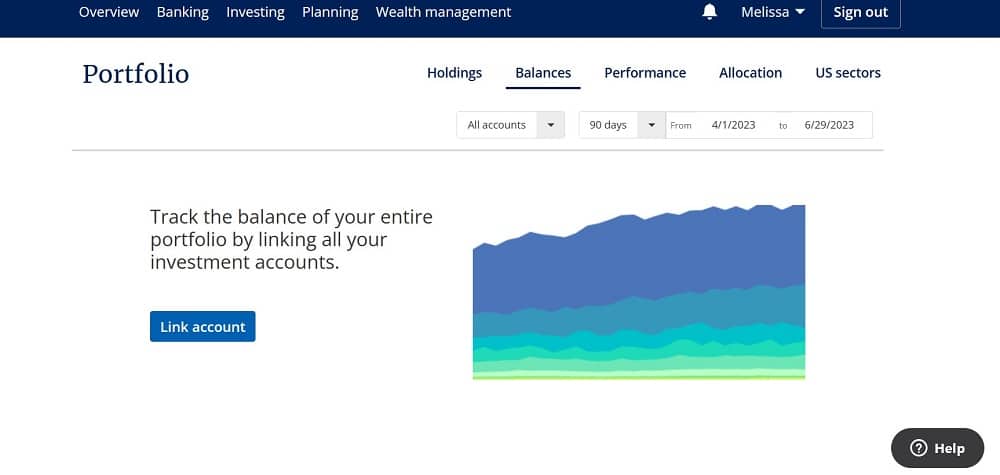
Task: Click the Link account button
Action: (203, 326)
